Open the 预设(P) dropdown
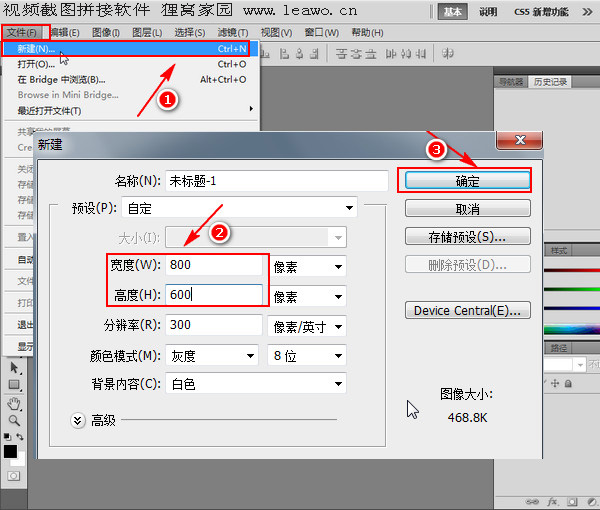This screenshot has height=510, width=600. click(x=239, y=208)
